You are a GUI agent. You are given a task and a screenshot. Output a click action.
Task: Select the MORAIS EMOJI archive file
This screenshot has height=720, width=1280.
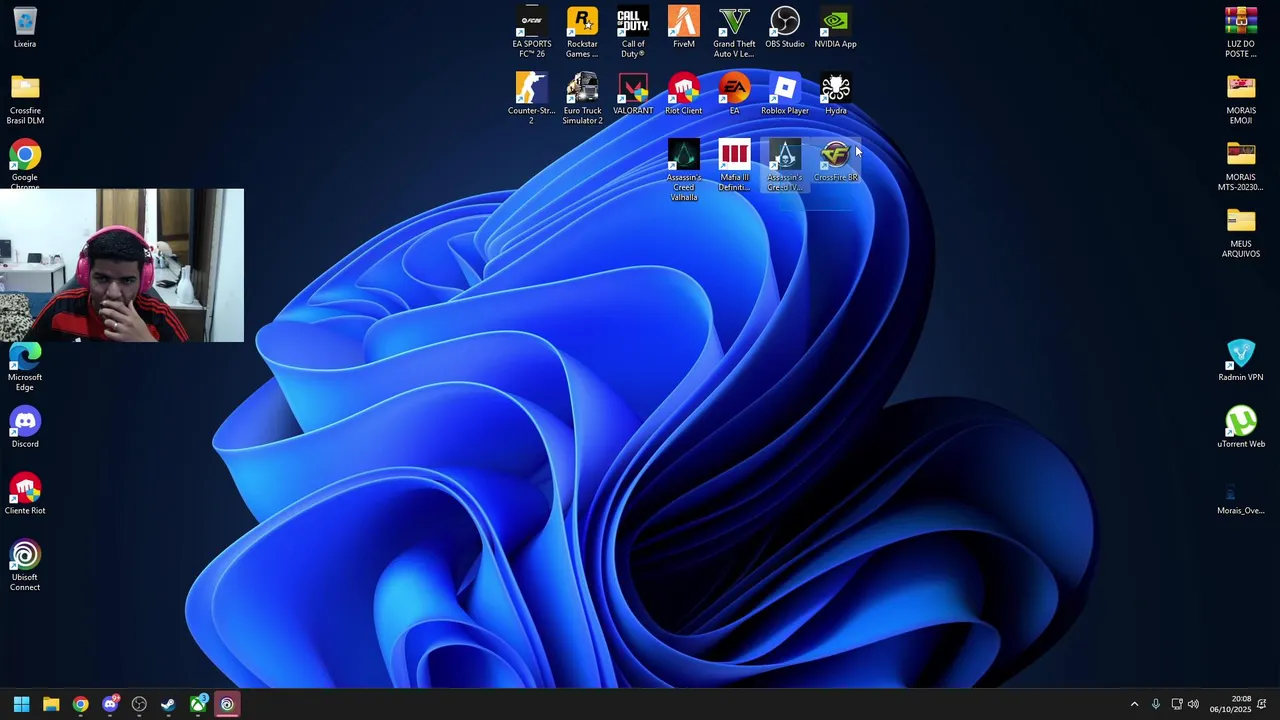[1241, 99]
